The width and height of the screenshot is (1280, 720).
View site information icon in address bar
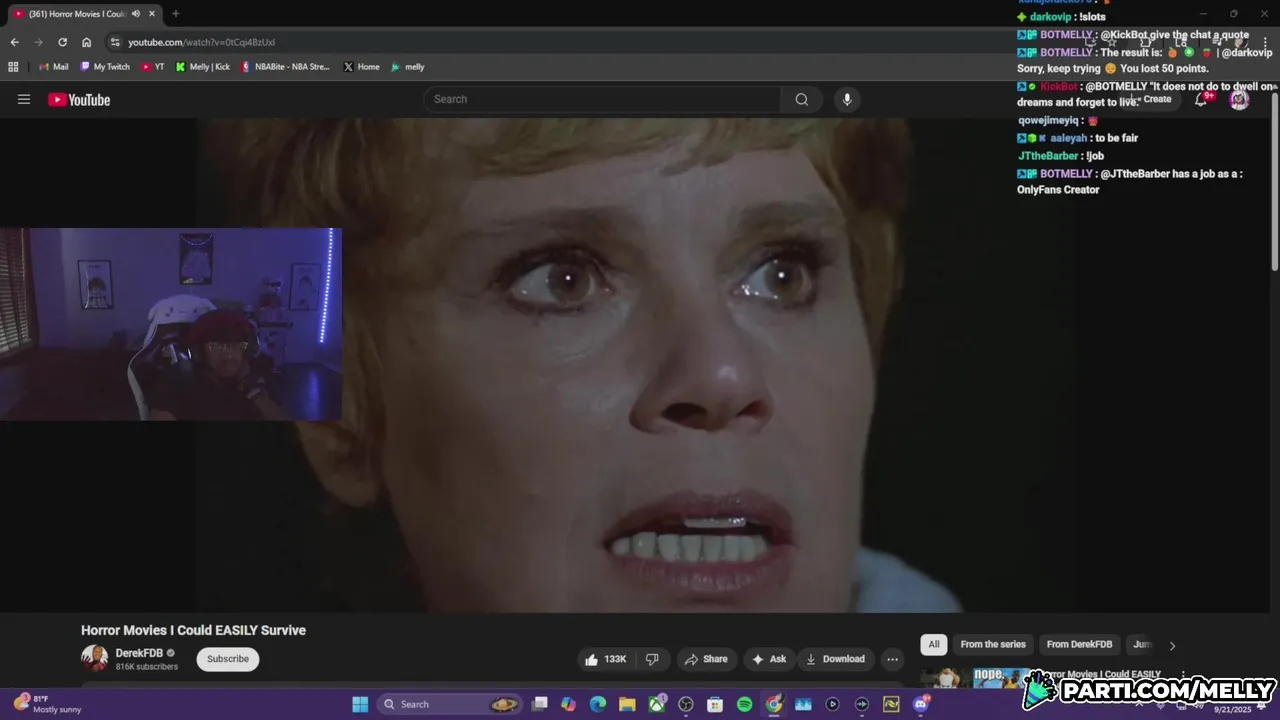(x=115, y=42)
